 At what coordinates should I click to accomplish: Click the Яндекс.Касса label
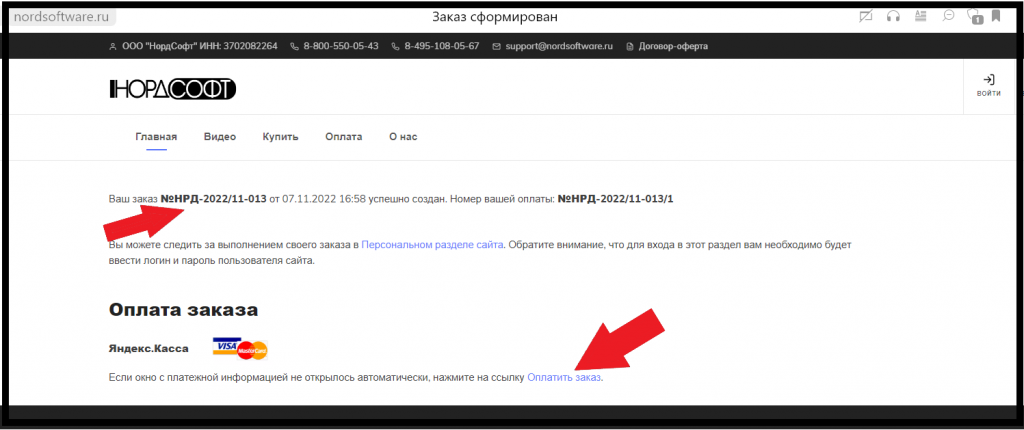(148, 349)
